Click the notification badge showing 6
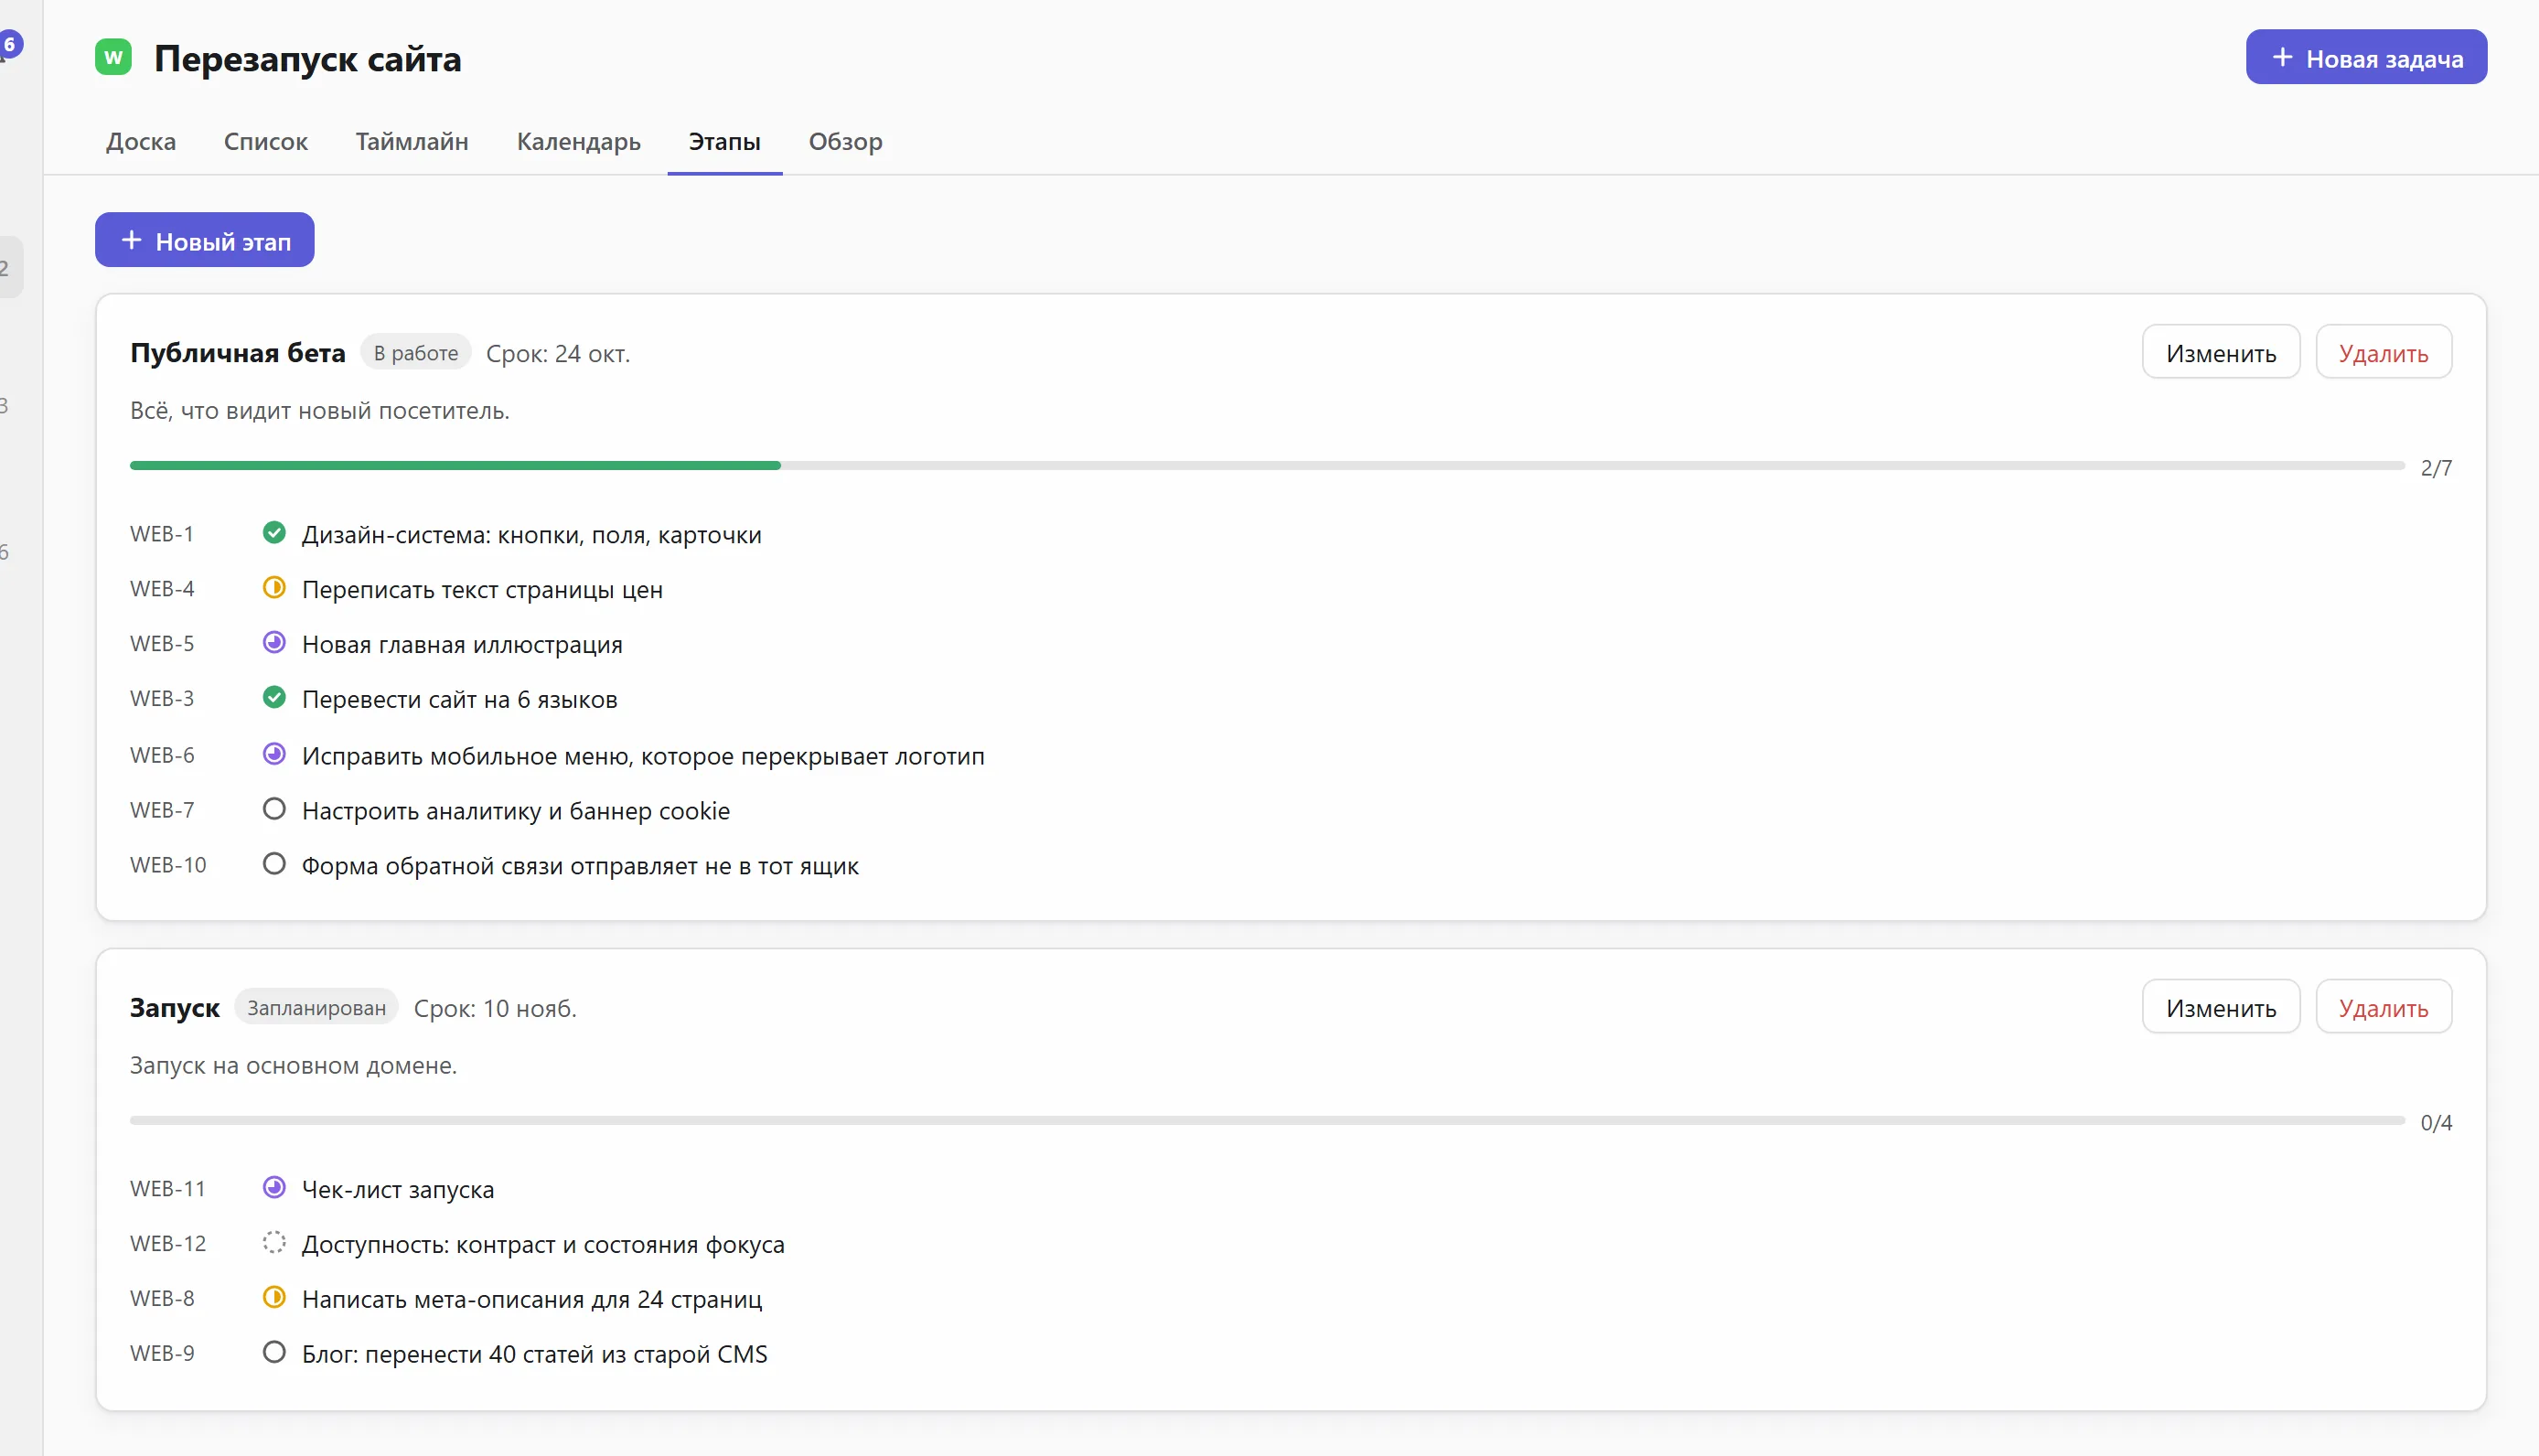2539x1456 pixels. tap(10, 44)
